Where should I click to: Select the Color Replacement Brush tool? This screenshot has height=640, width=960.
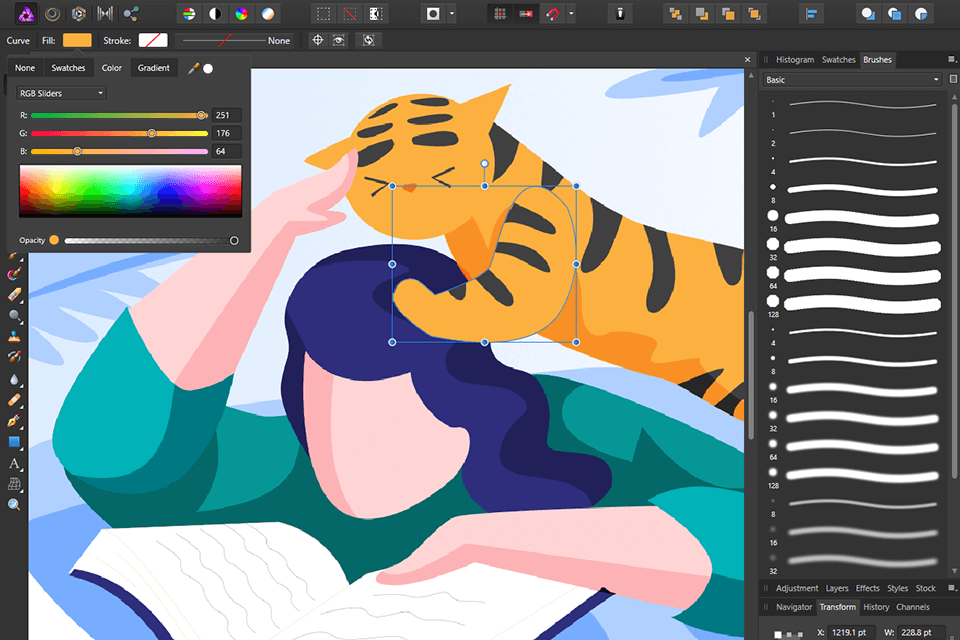point(13,274)
